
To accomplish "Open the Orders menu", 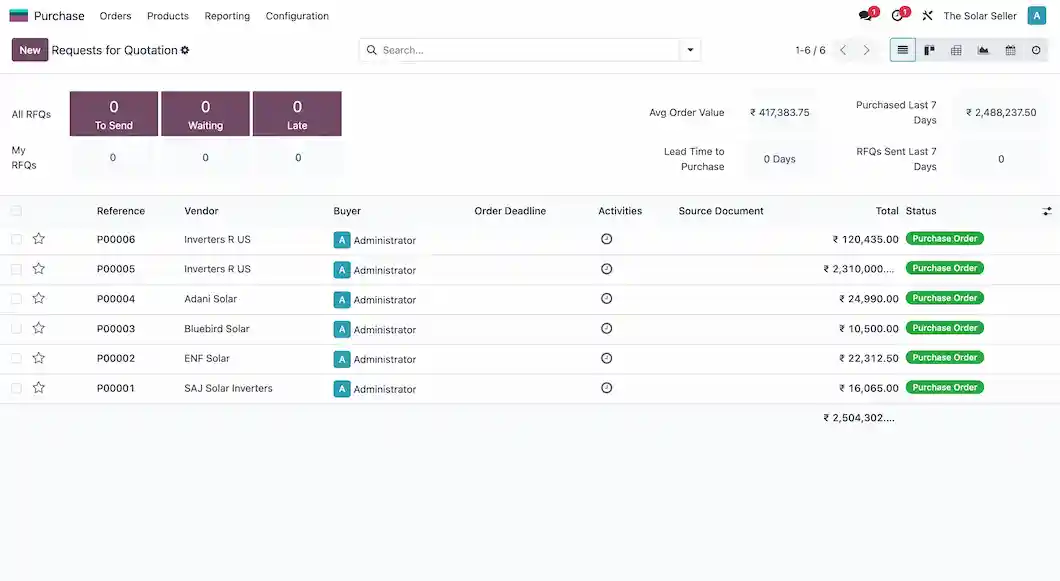I will (115, 16).
